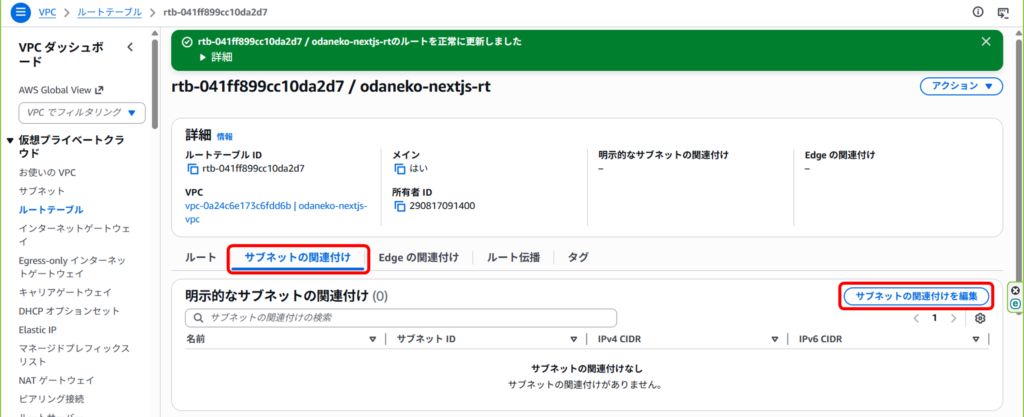Copy the owner ID 290817091400
Viewport: 1024px width, 417px height.
400,206
